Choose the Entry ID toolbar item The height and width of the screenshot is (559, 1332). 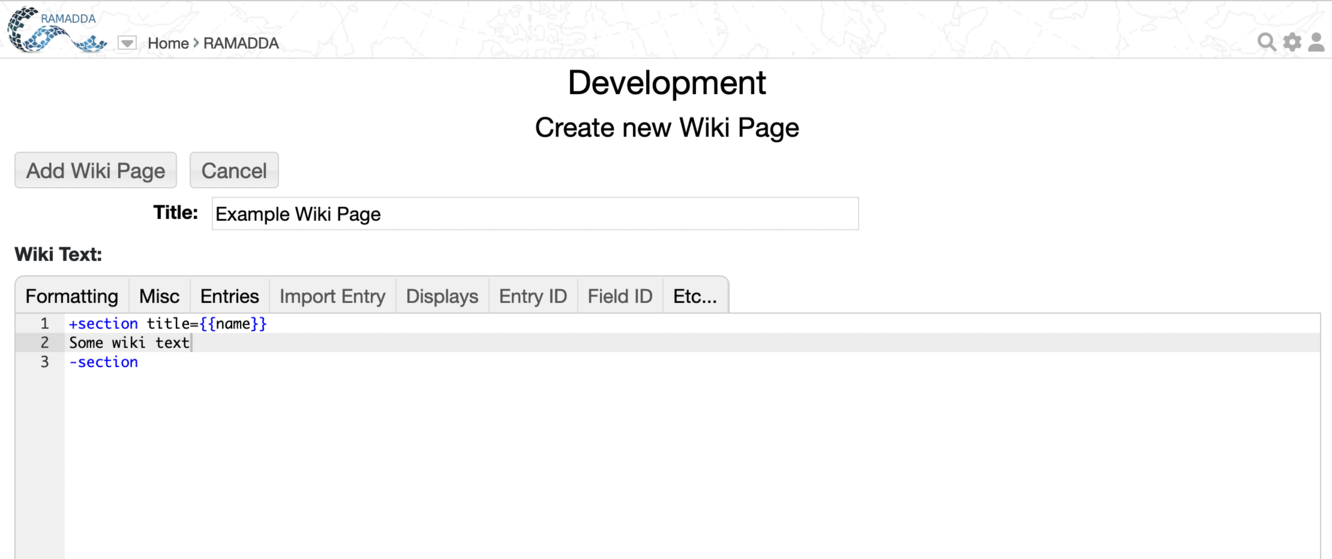tap(533, 296)
